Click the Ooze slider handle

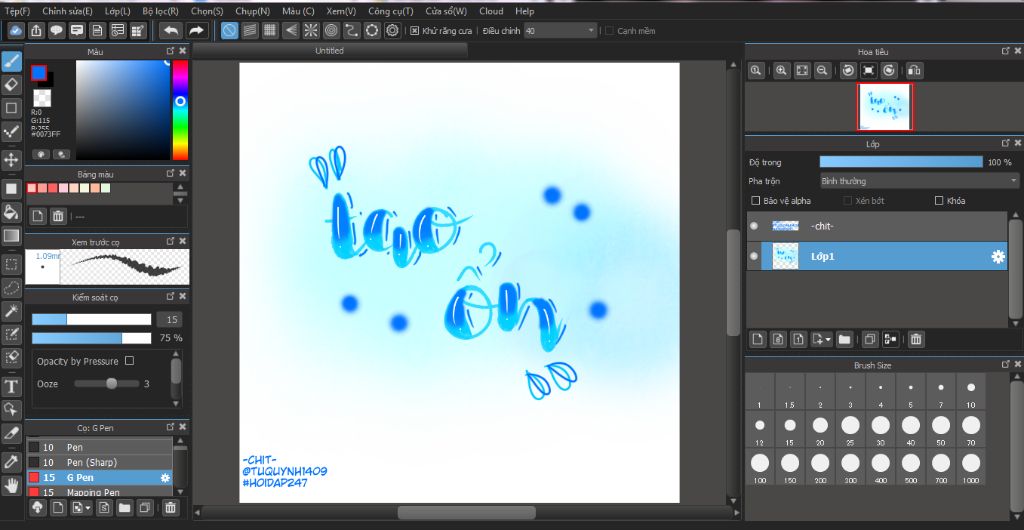click(112, 384)
